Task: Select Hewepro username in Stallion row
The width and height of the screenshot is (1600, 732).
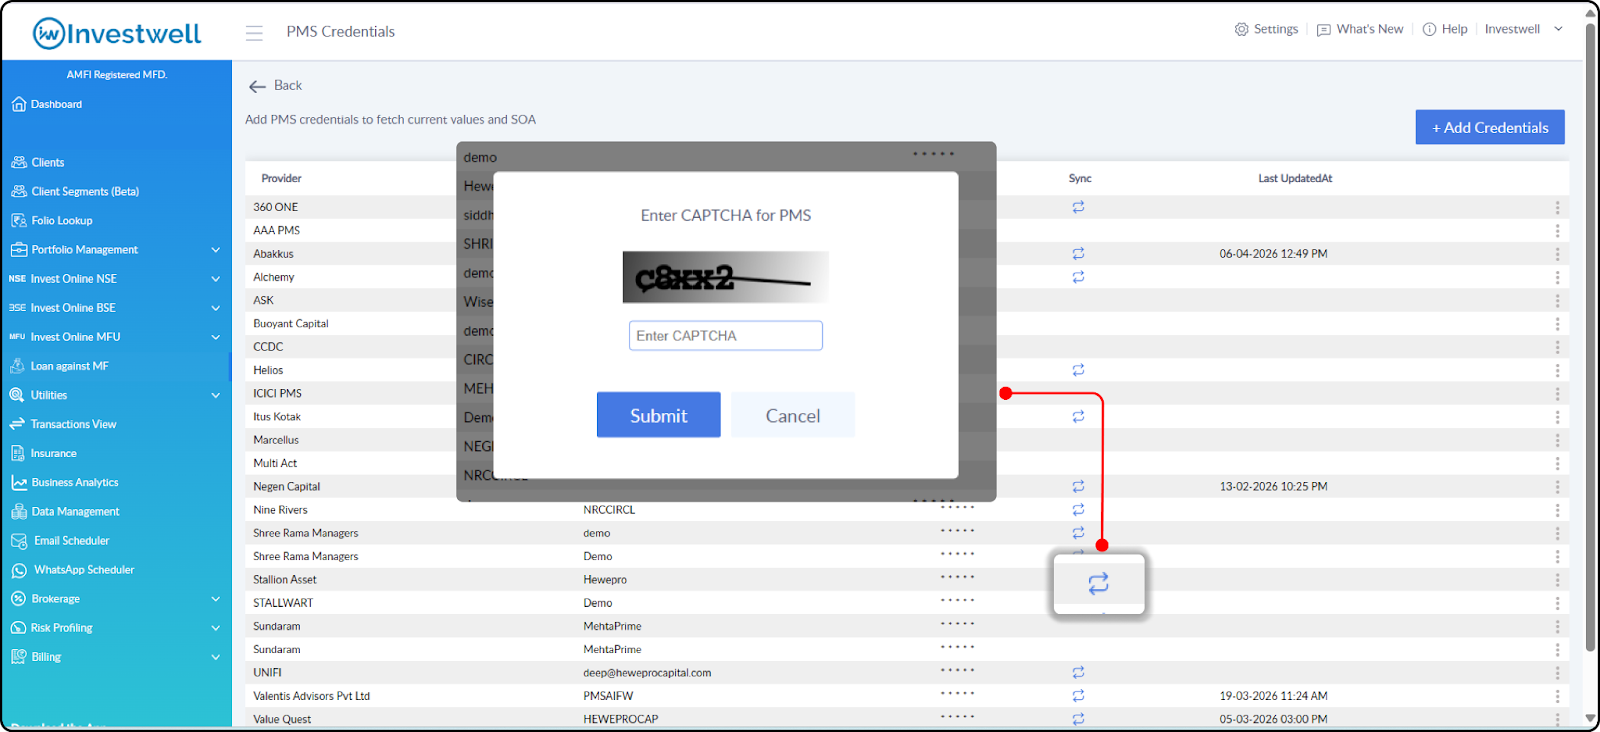Action: tap(605, 580)
